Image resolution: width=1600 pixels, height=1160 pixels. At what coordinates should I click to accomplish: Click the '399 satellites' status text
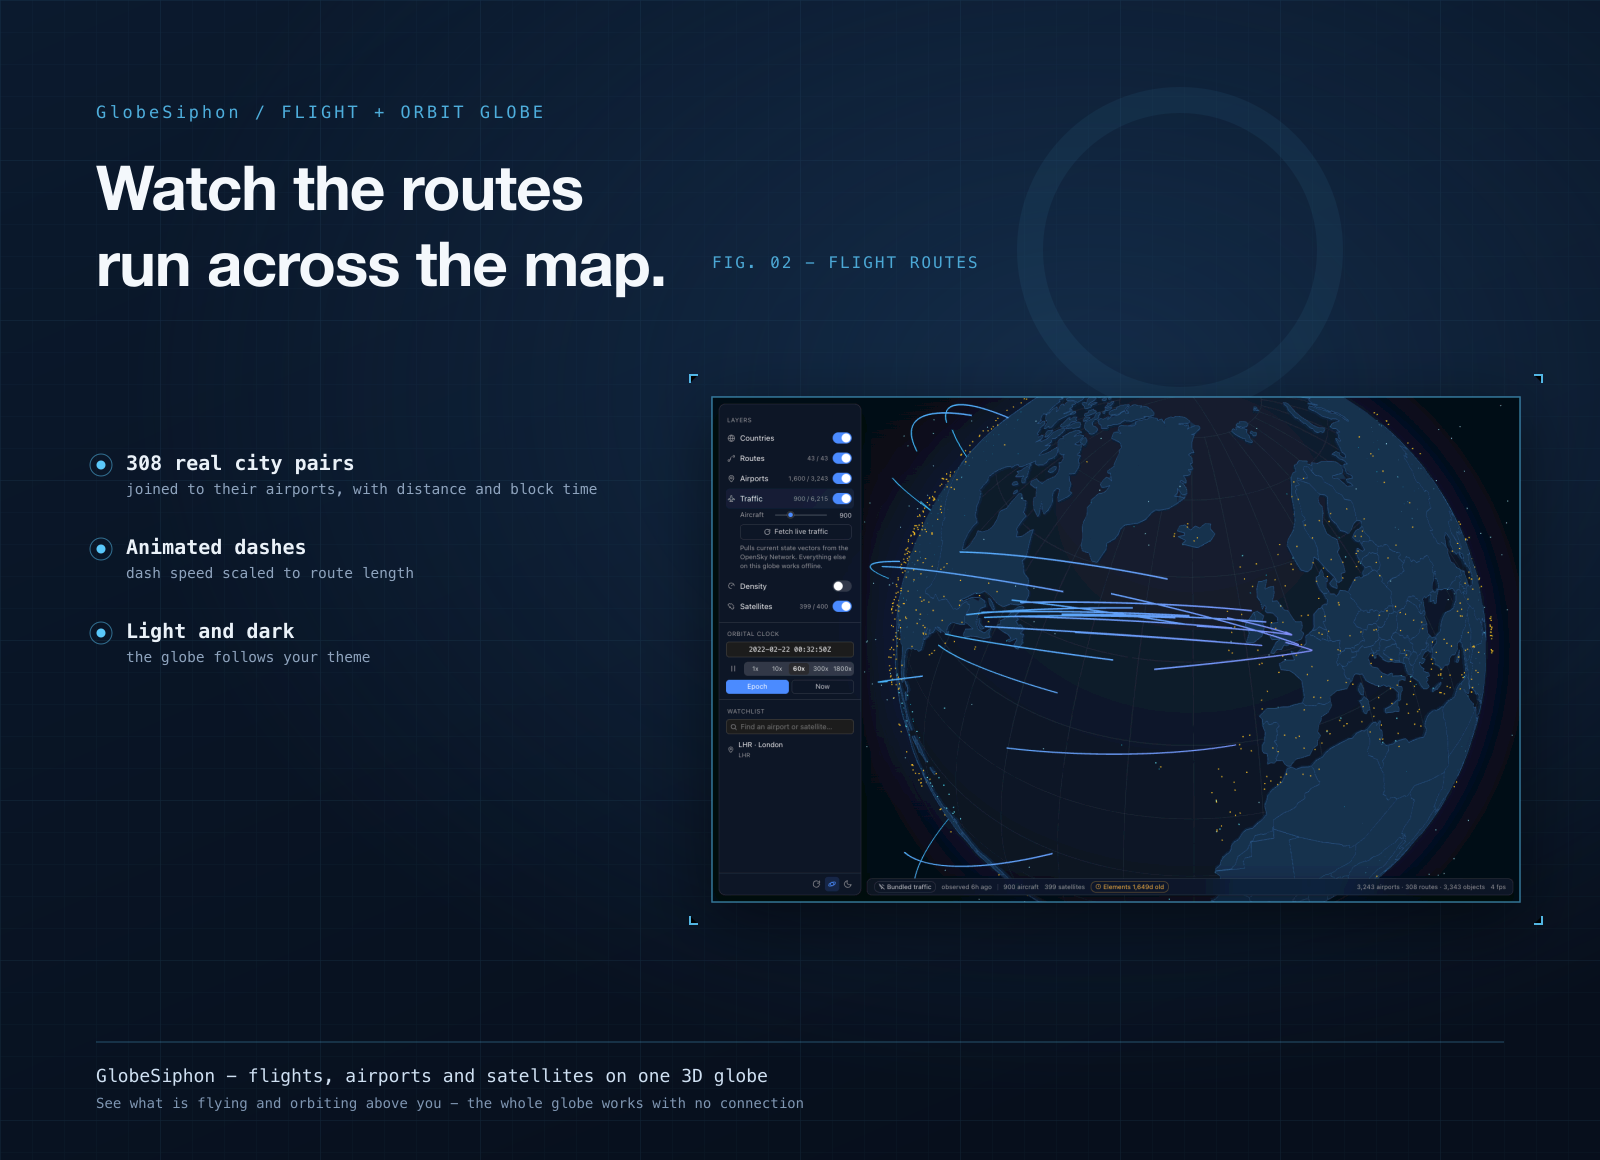click(1064, 887)
